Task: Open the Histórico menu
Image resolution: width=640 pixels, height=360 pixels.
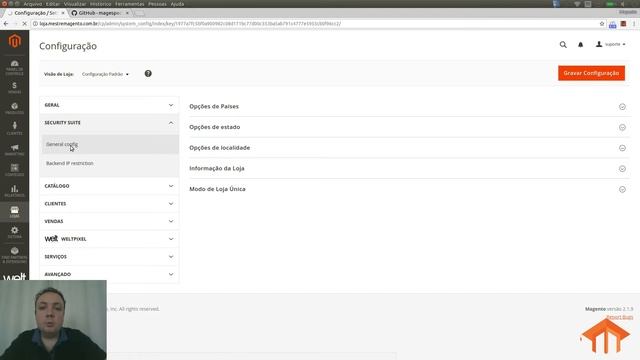Action: 100,4
